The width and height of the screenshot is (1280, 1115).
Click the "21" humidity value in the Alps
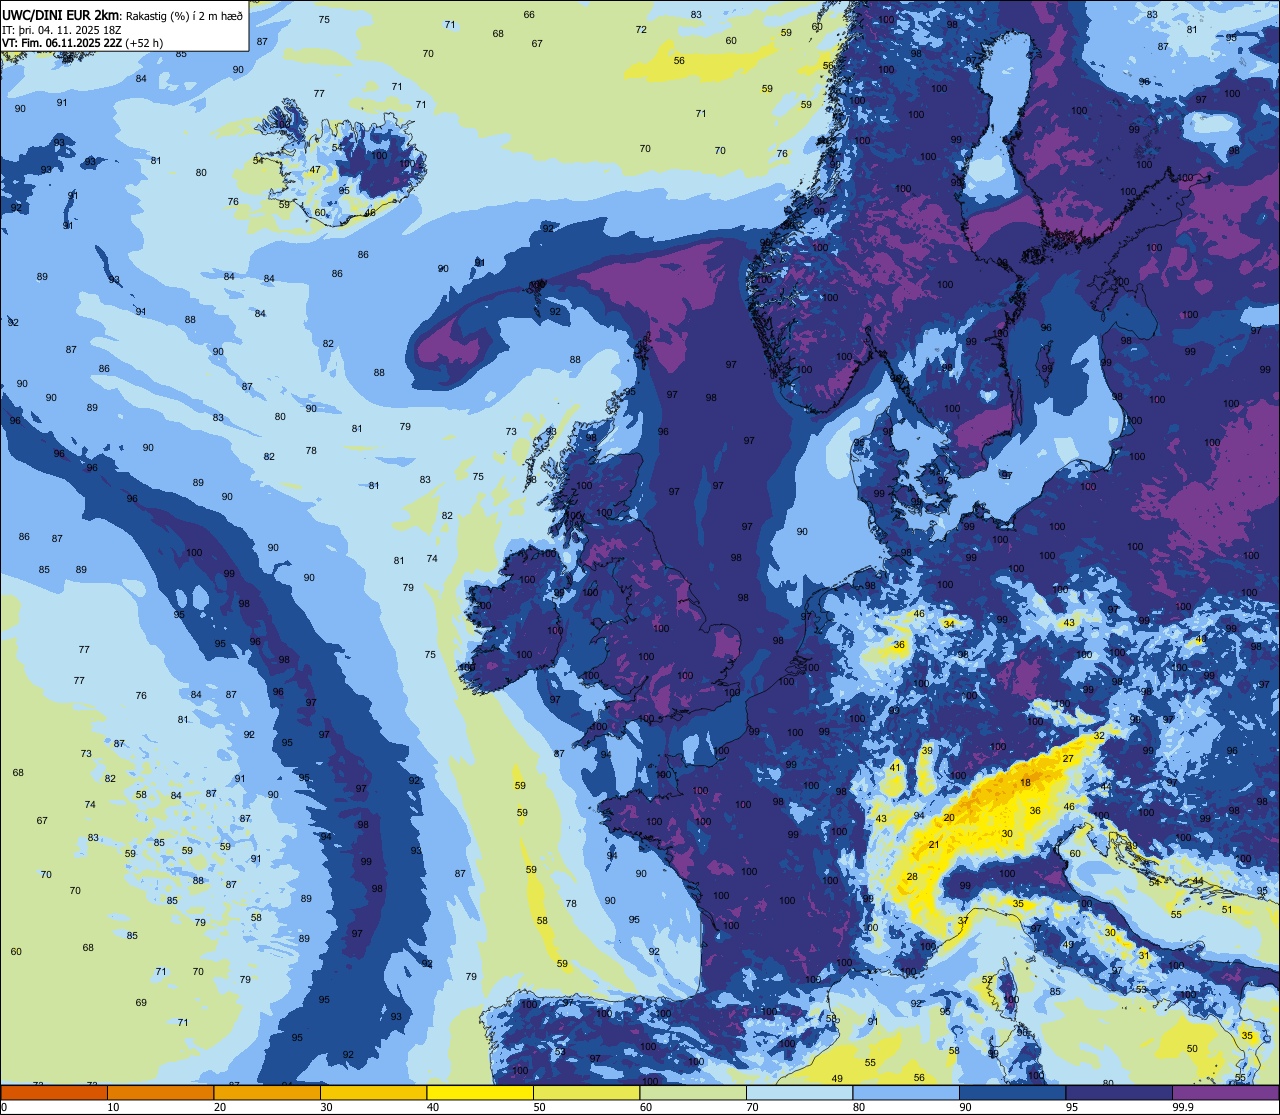(x=934, y=845)
